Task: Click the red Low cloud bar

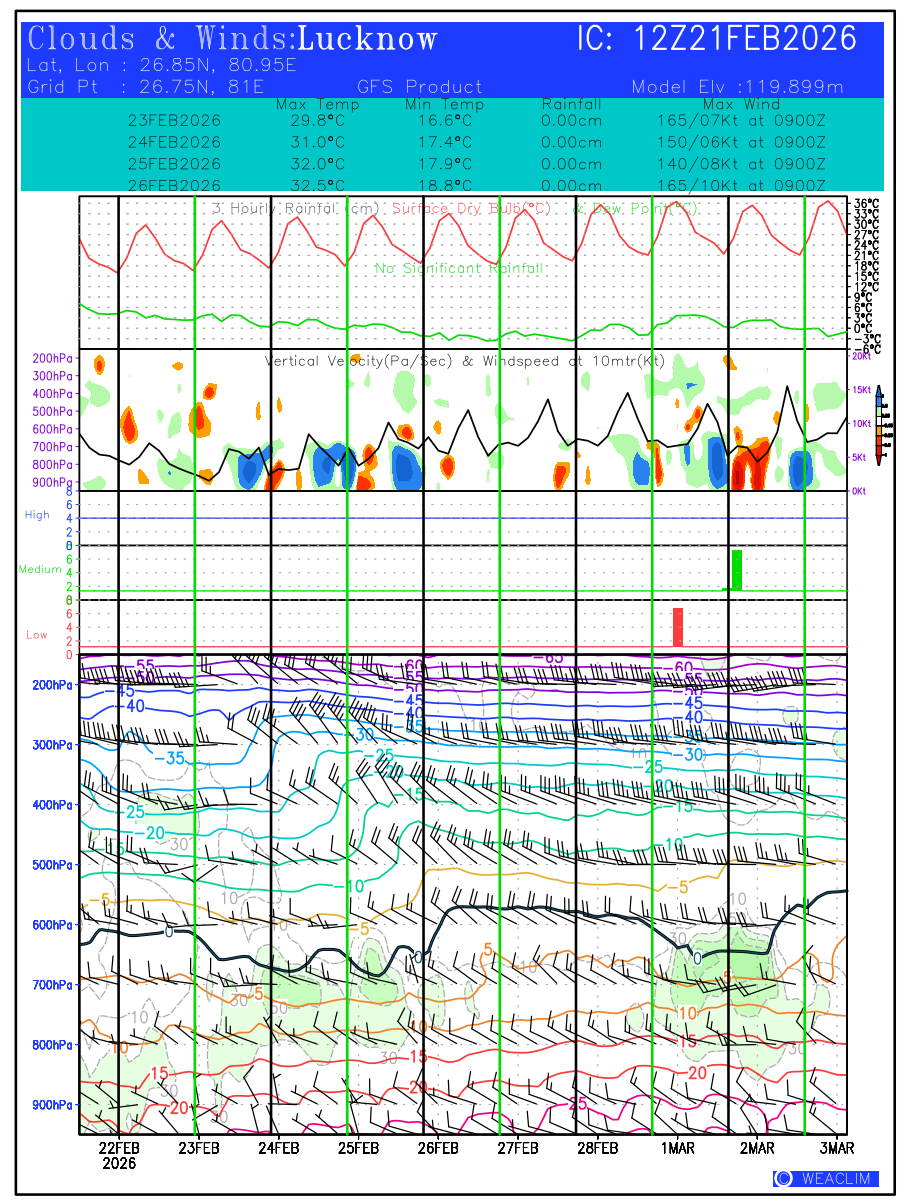Action: coord(678,627)
